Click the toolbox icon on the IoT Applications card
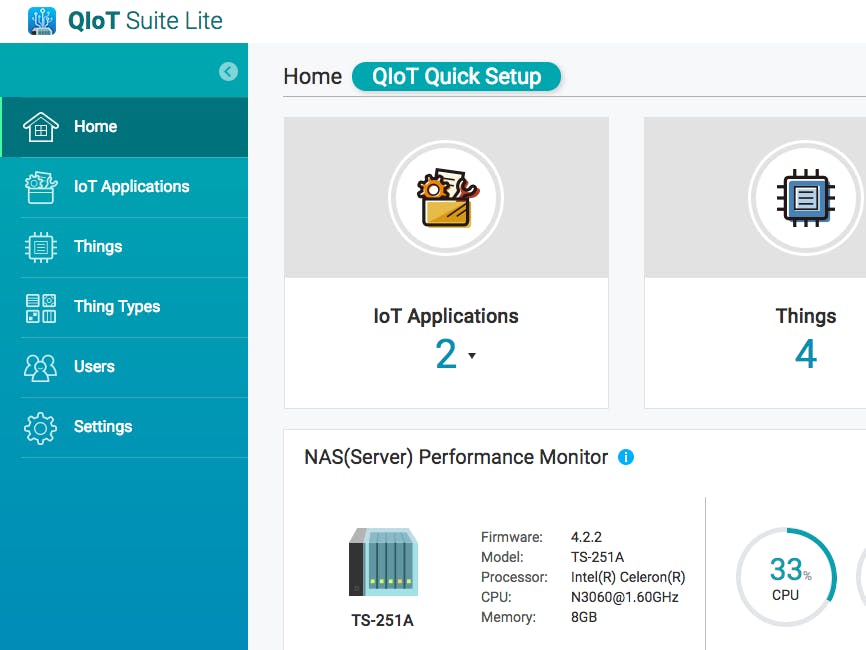 point(446,197)
